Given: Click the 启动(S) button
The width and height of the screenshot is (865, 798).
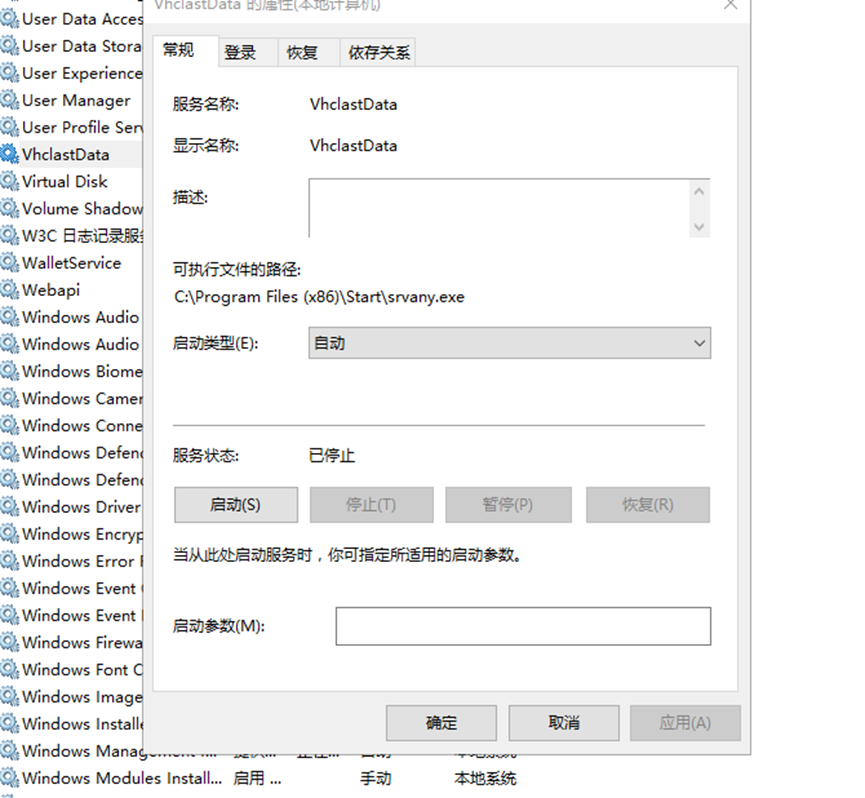Looking at the screenshot, I should [x=236, y=505].
